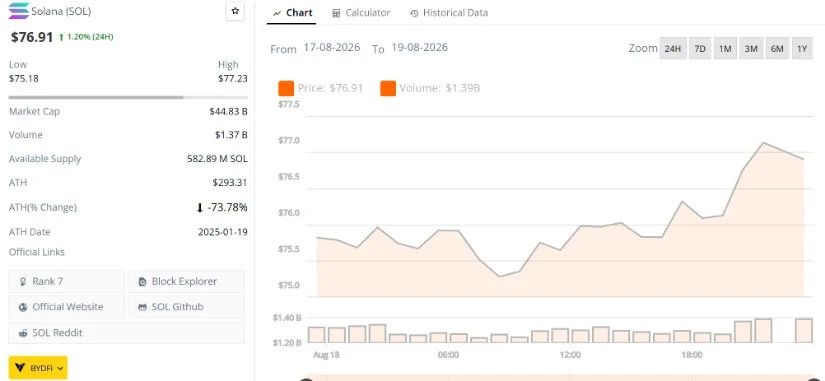Click the BYDFi logo icon
This screenshot has width=825, height=381.
21,368
